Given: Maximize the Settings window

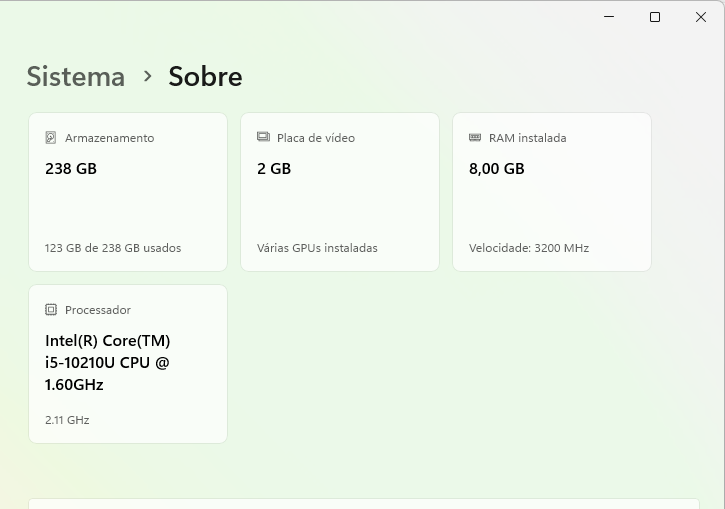Looking at the screenshot, I should tap(655, 17).
